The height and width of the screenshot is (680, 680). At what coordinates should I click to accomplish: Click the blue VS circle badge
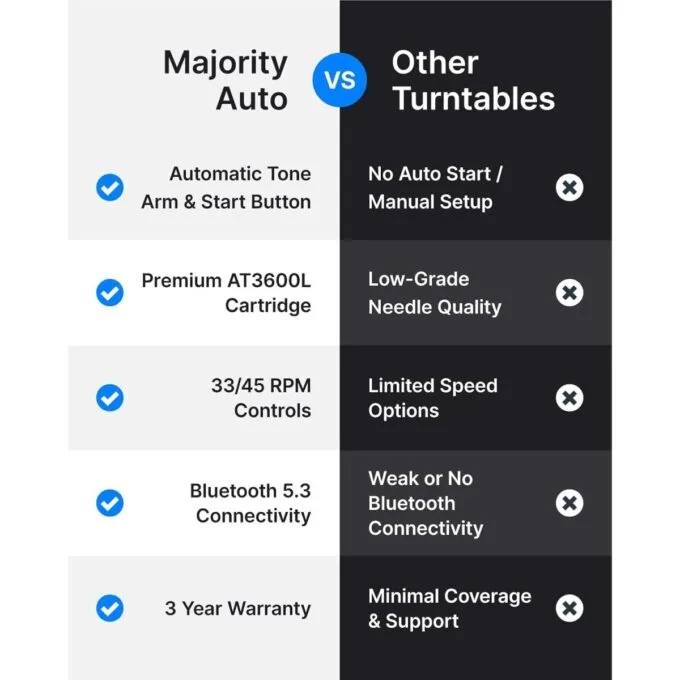tap(340, 80)
